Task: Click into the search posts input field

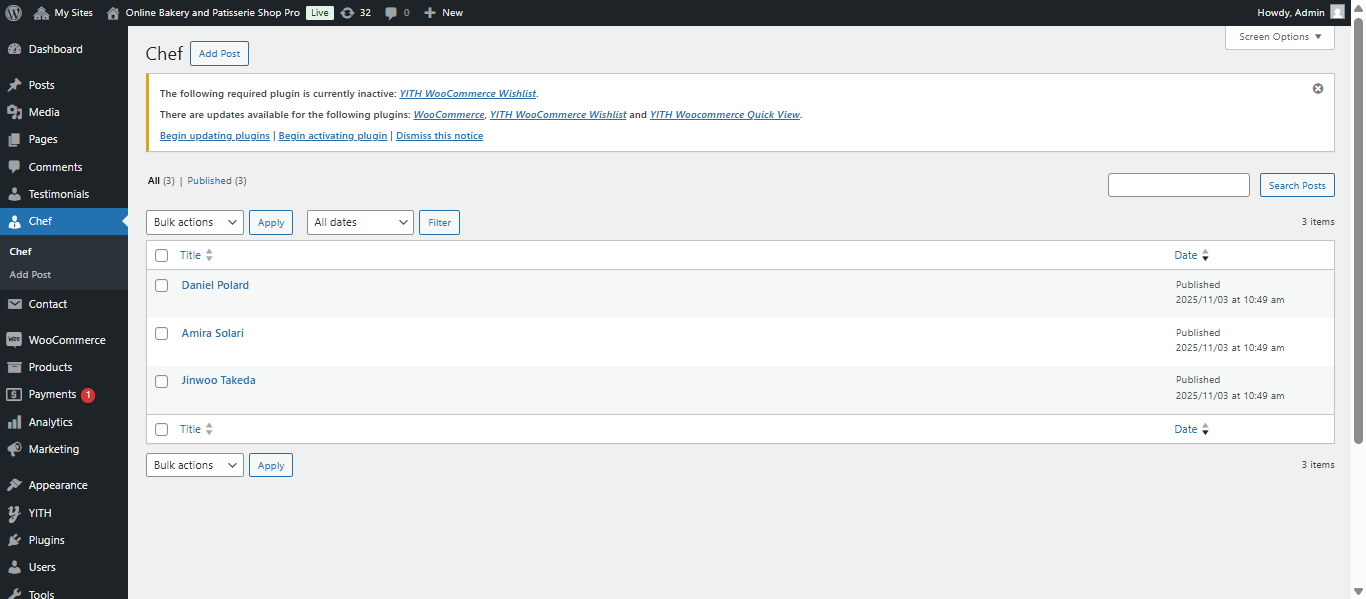Action: pyautogui.click(x=1178, y=185)
